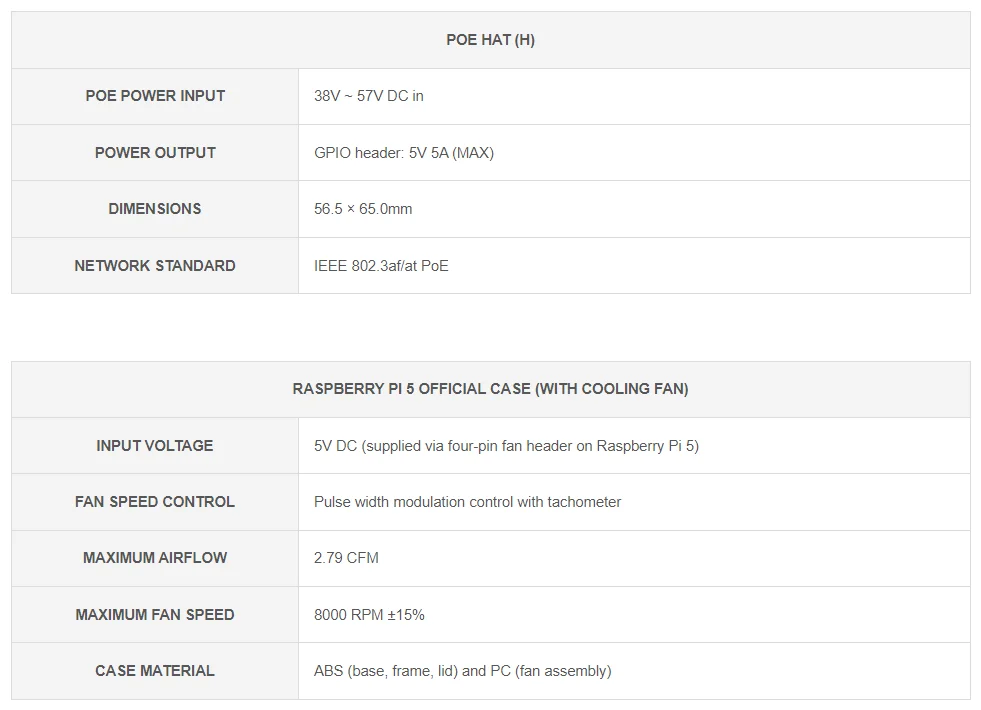Click the 38V ~ 57V DC in value
The height and width of the screenshot is (710, 981).
(369, 96)
